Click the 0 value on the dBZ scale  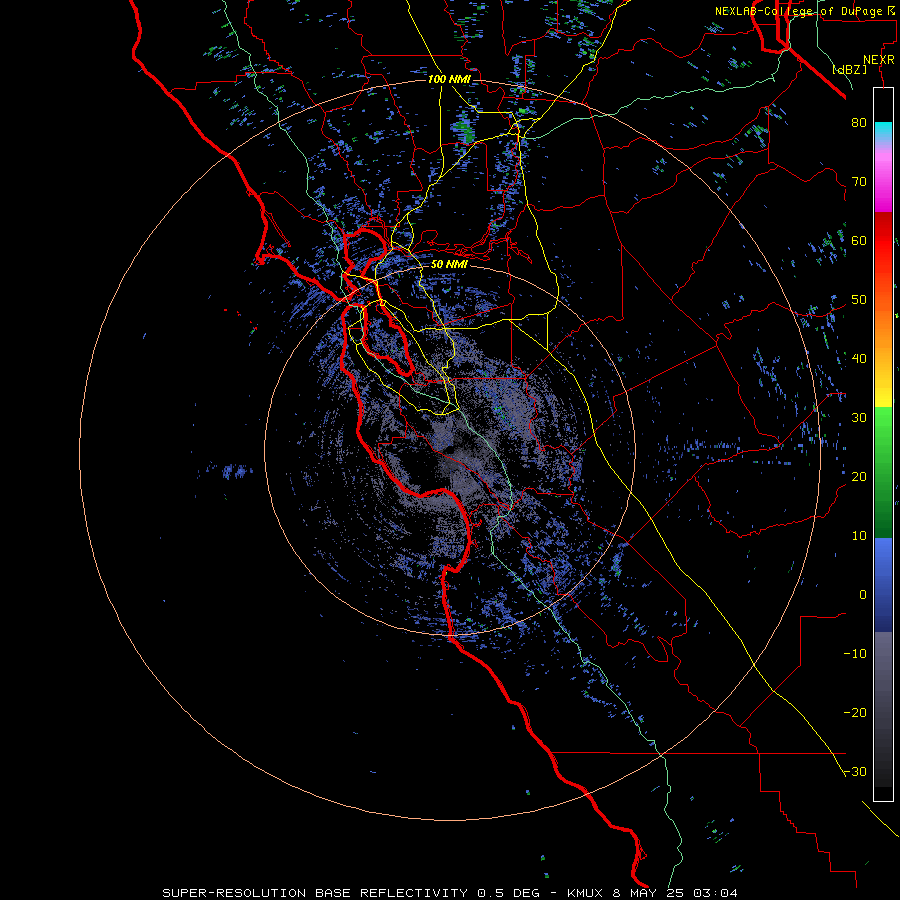(863, 595)
